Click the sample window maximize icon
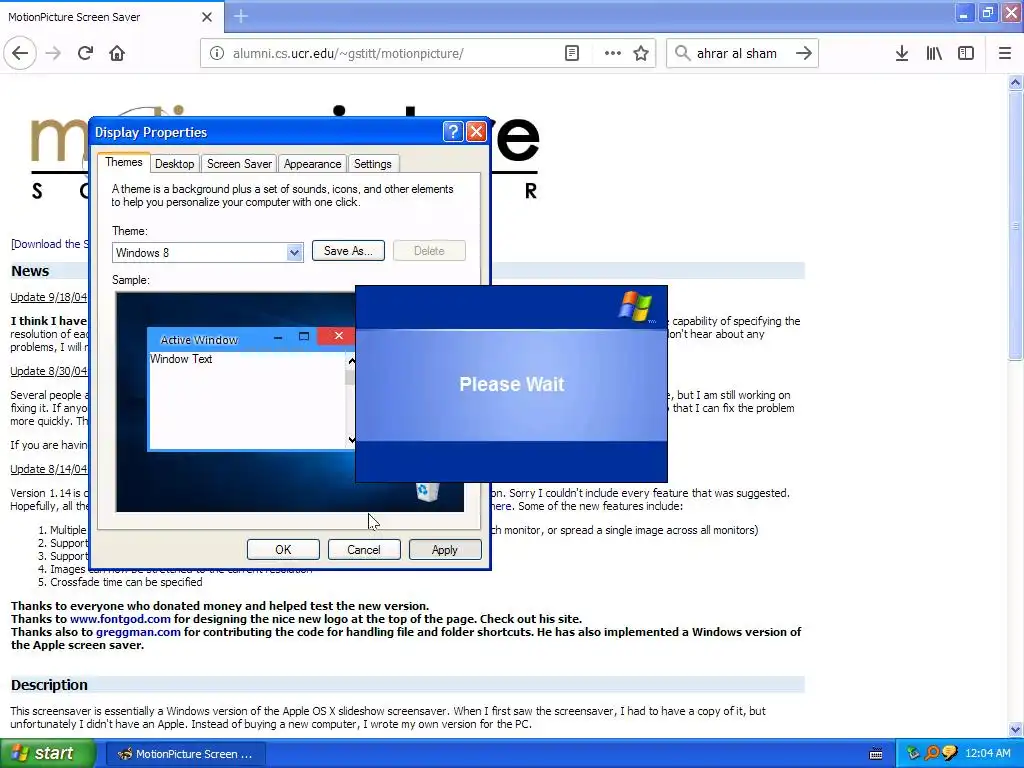Viewport: 1024px width, 768px height. (304, 336)
